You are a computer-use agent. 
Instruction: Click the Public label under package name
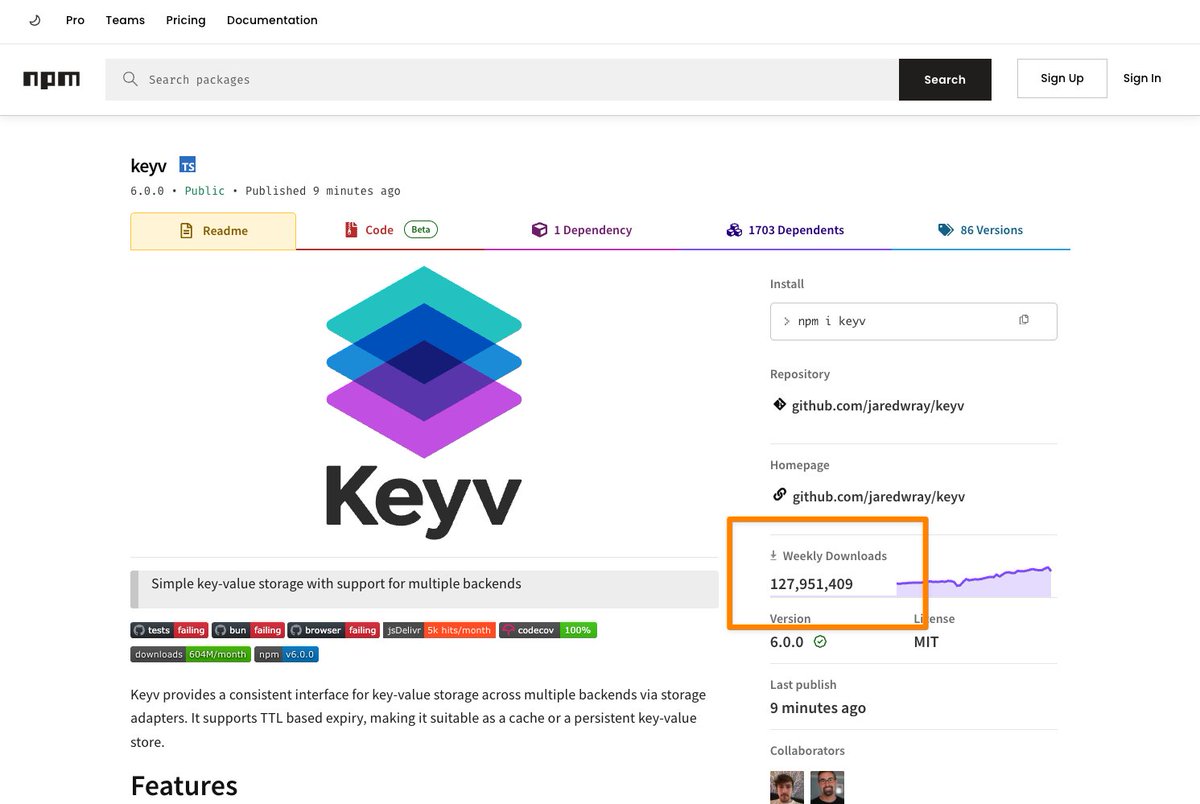click(x=205, y=191)
